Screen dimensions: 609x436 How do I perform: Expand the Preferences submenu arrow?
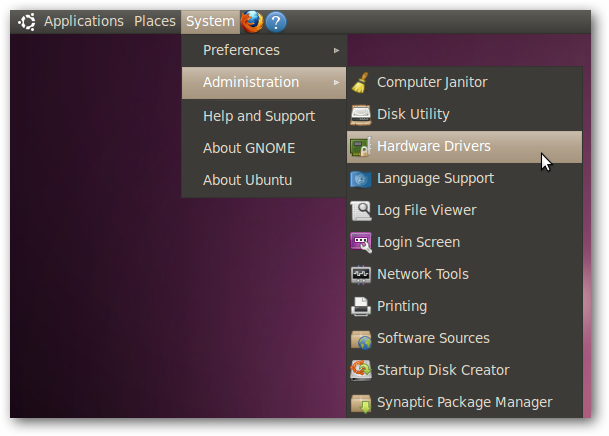[x=336, y=50]
